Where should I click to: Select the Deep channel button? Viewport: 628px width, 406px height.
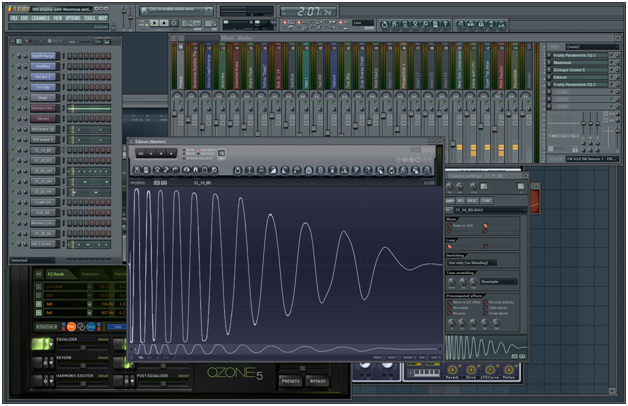tap(43, 98)
